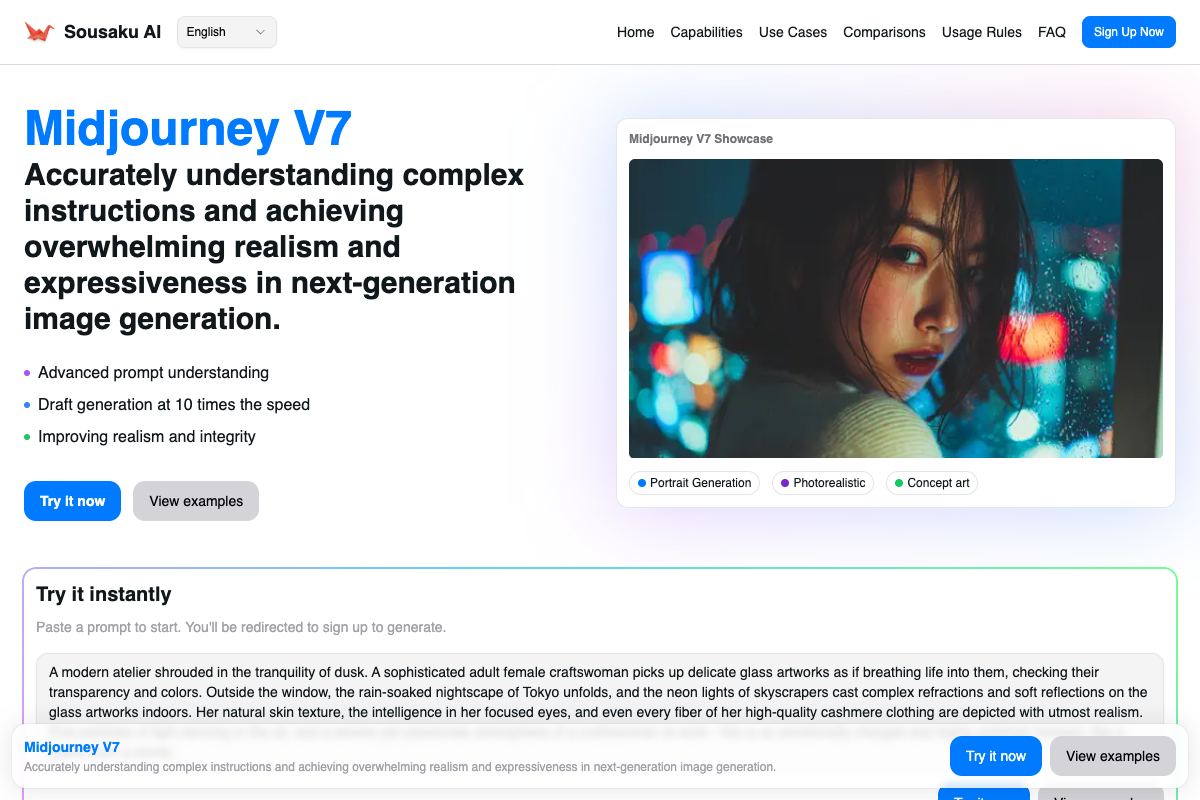Select the Concept art tag
This screenshot has height=800, width=1200.
931,483
